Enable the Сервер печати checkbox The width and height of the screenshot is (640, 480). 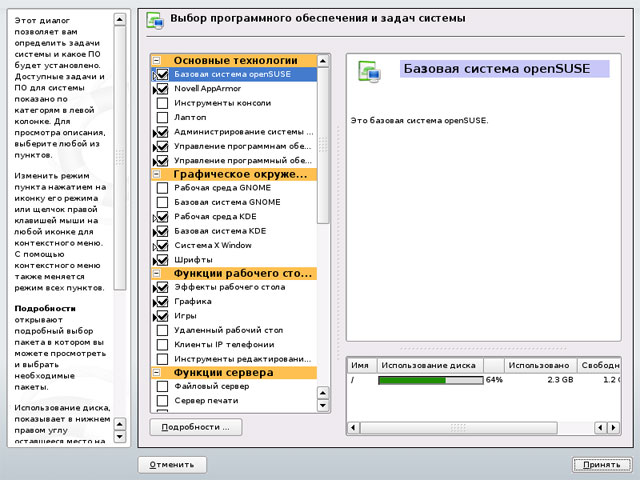coord(162,400)
